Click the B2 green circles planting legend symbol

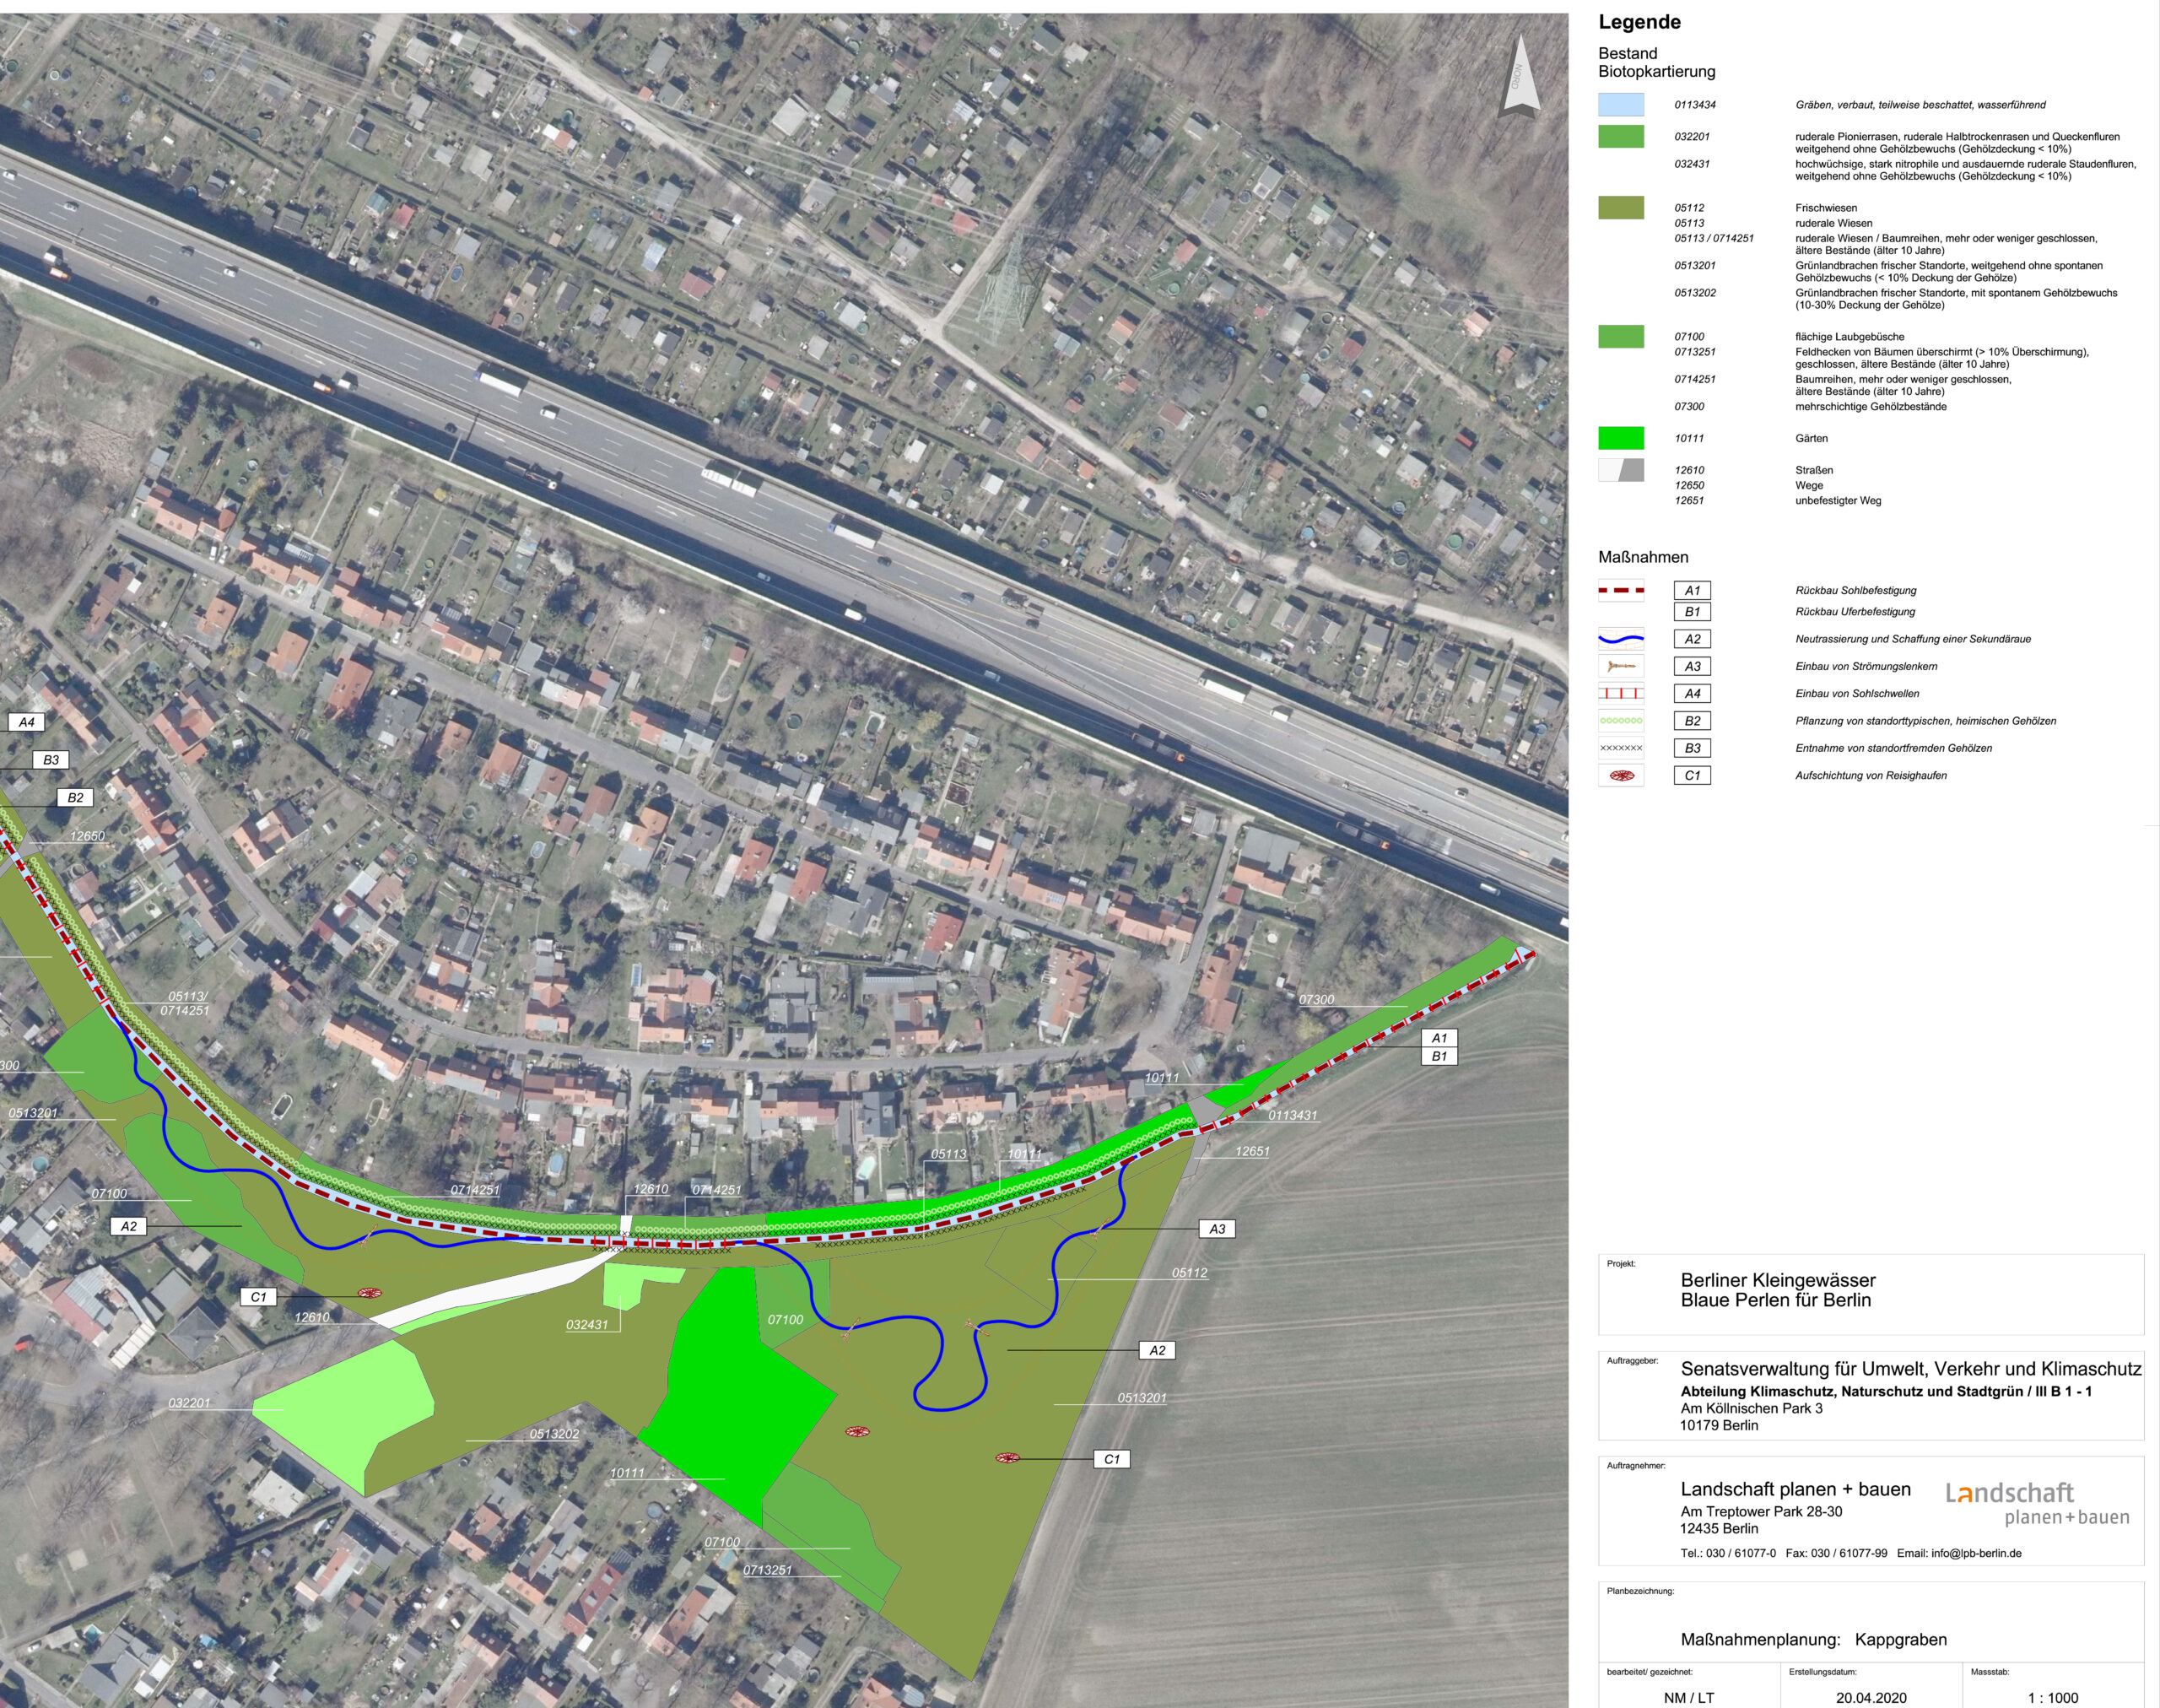(x=1621, y=720)
